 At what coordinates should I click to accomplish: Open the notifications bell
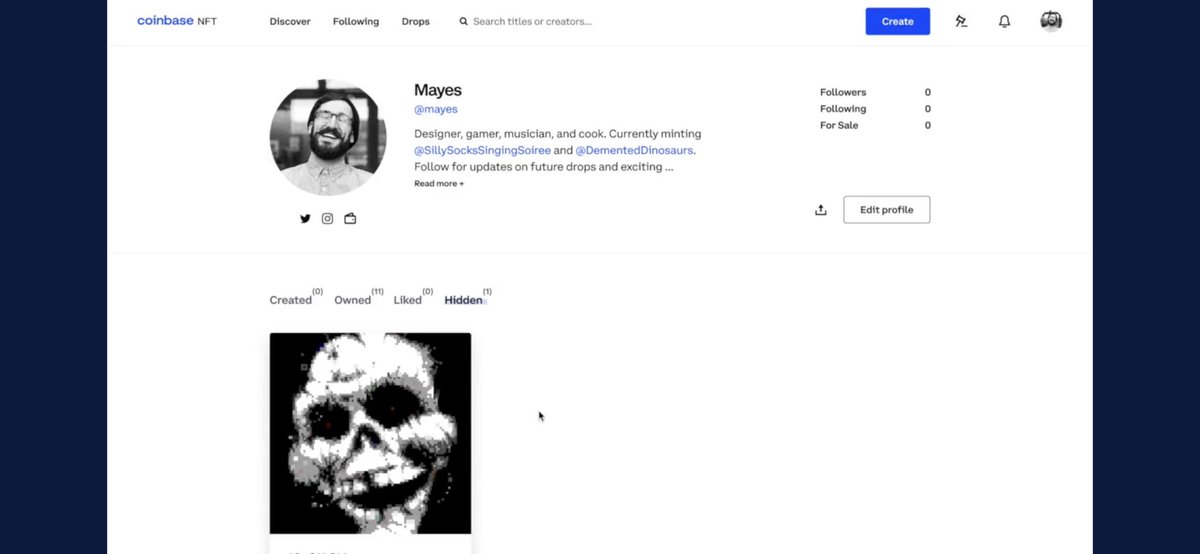(1004, 21)
